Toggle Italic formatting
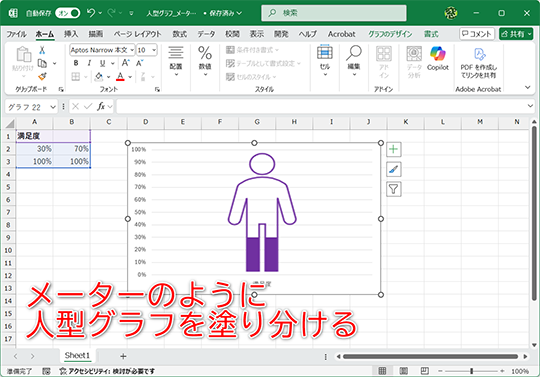This screenshot has width=540, height=377. click(x=89, y=63)
